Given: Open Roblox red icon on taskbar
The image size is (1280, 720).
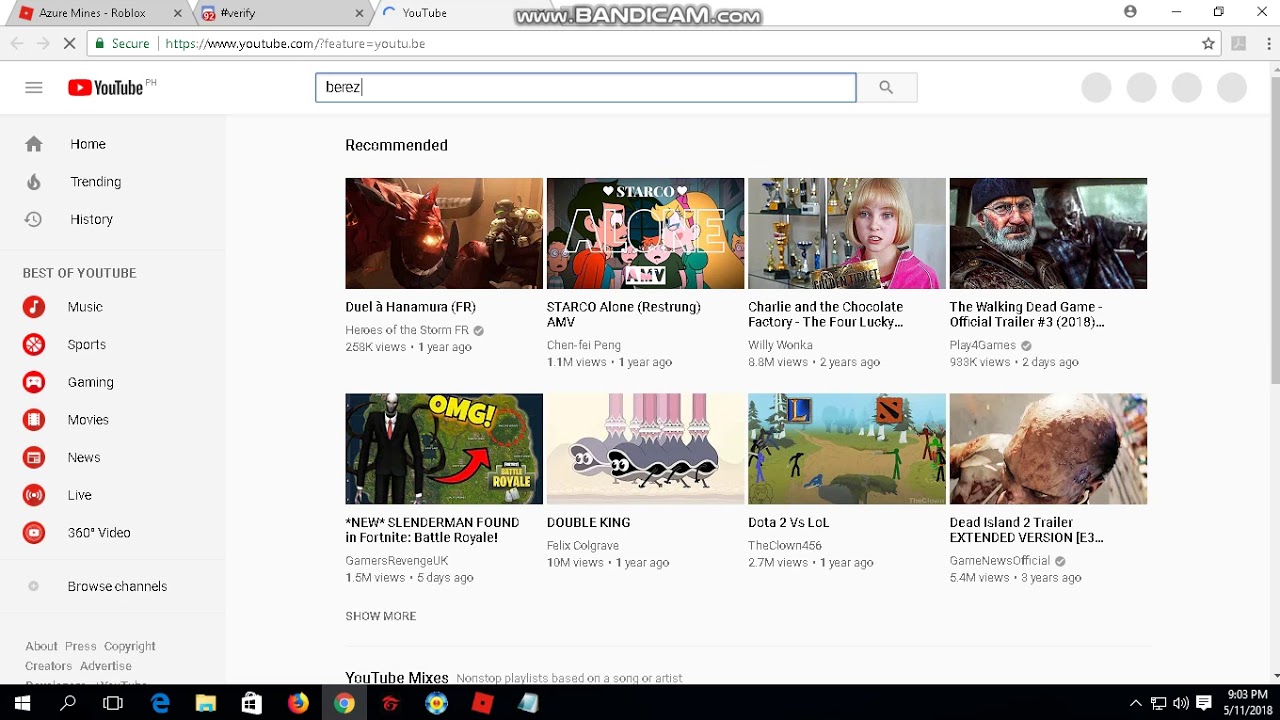Looking at the screenshot, I should click(482, 703).
